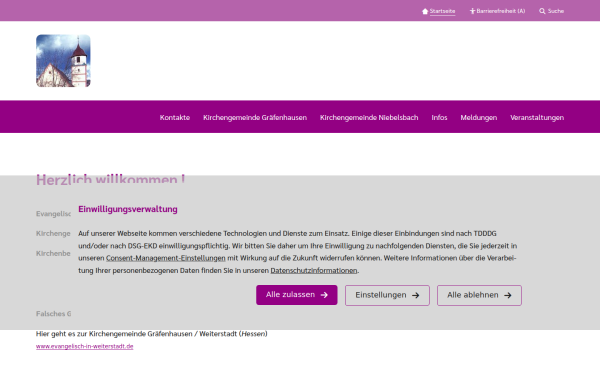Accept all with Alle zulassen button

(297, 295)
